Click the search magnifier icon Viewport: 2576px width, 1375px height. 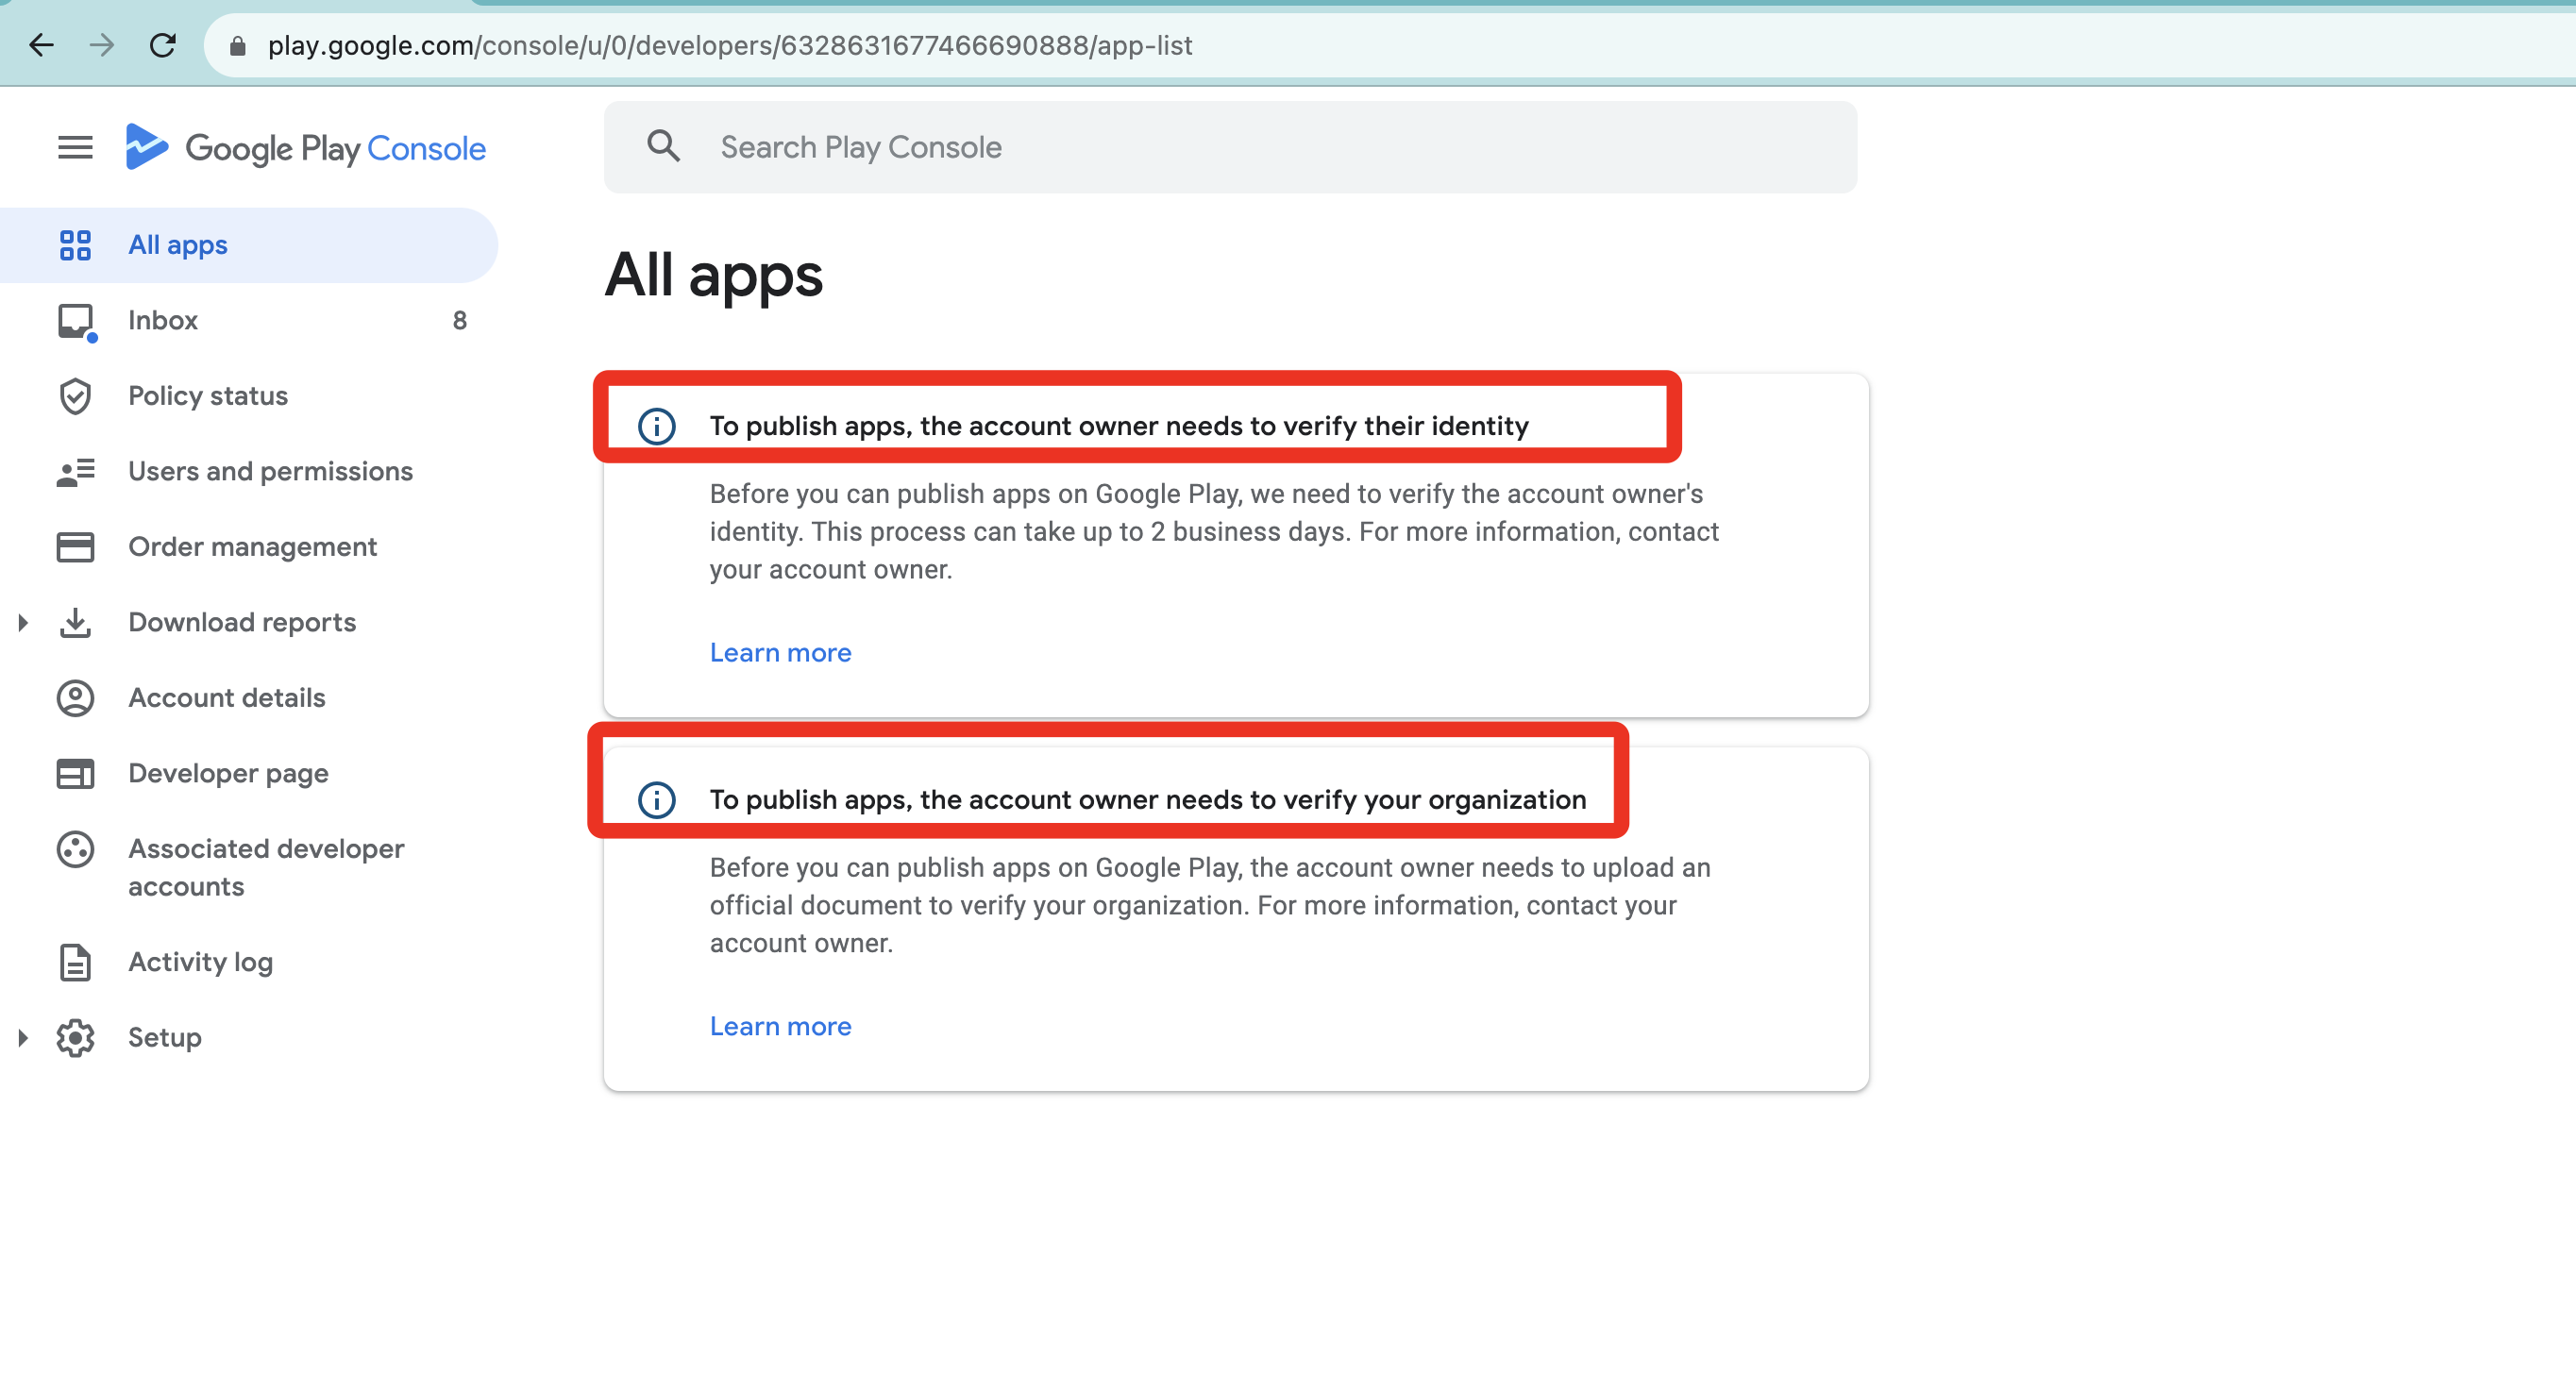(663, 147)
